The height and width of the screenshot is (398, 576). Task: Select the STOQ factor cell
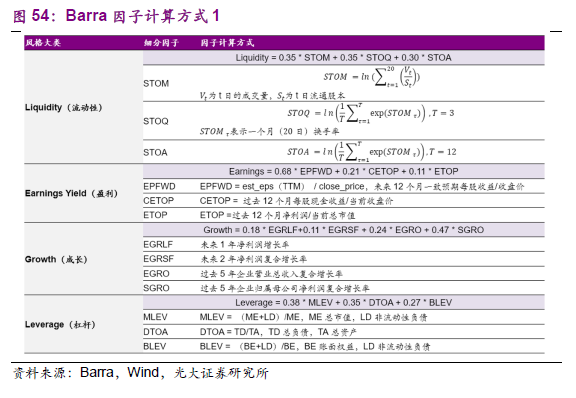(156, 121)
